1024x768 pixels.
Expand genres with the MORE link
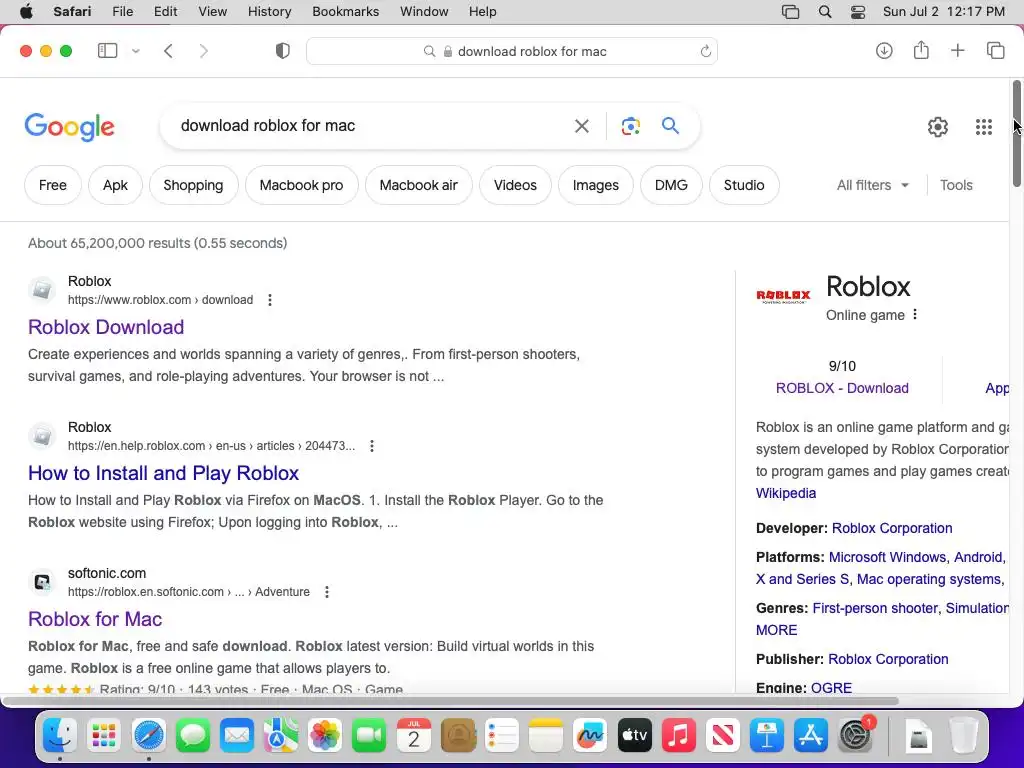(x=776, y=630)
